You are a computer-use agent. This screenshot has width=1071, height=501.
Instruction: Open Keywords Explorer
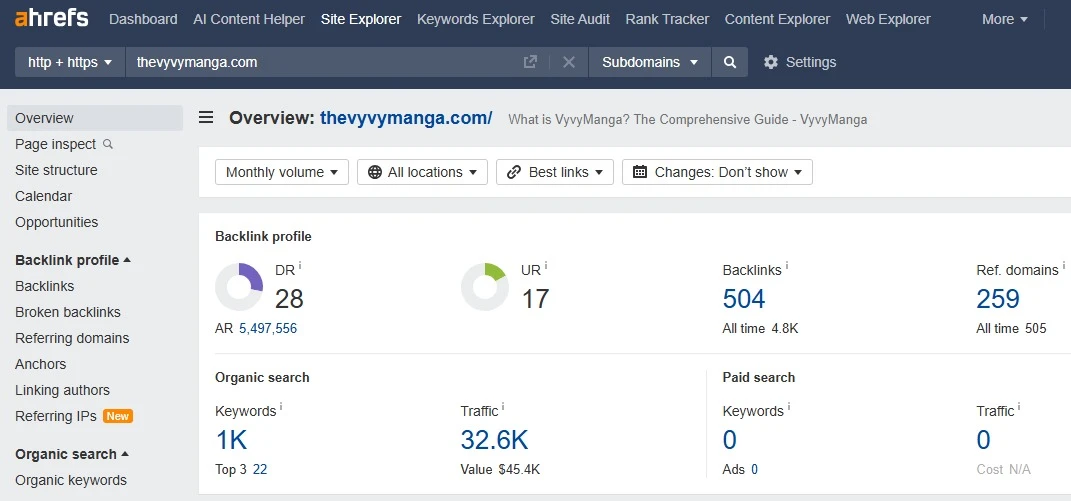point(475,19)
